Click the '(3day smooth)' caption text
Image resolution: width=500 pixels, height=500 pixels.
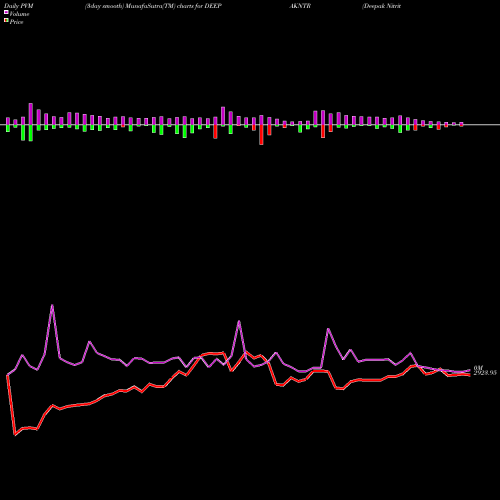pos(105,6)
